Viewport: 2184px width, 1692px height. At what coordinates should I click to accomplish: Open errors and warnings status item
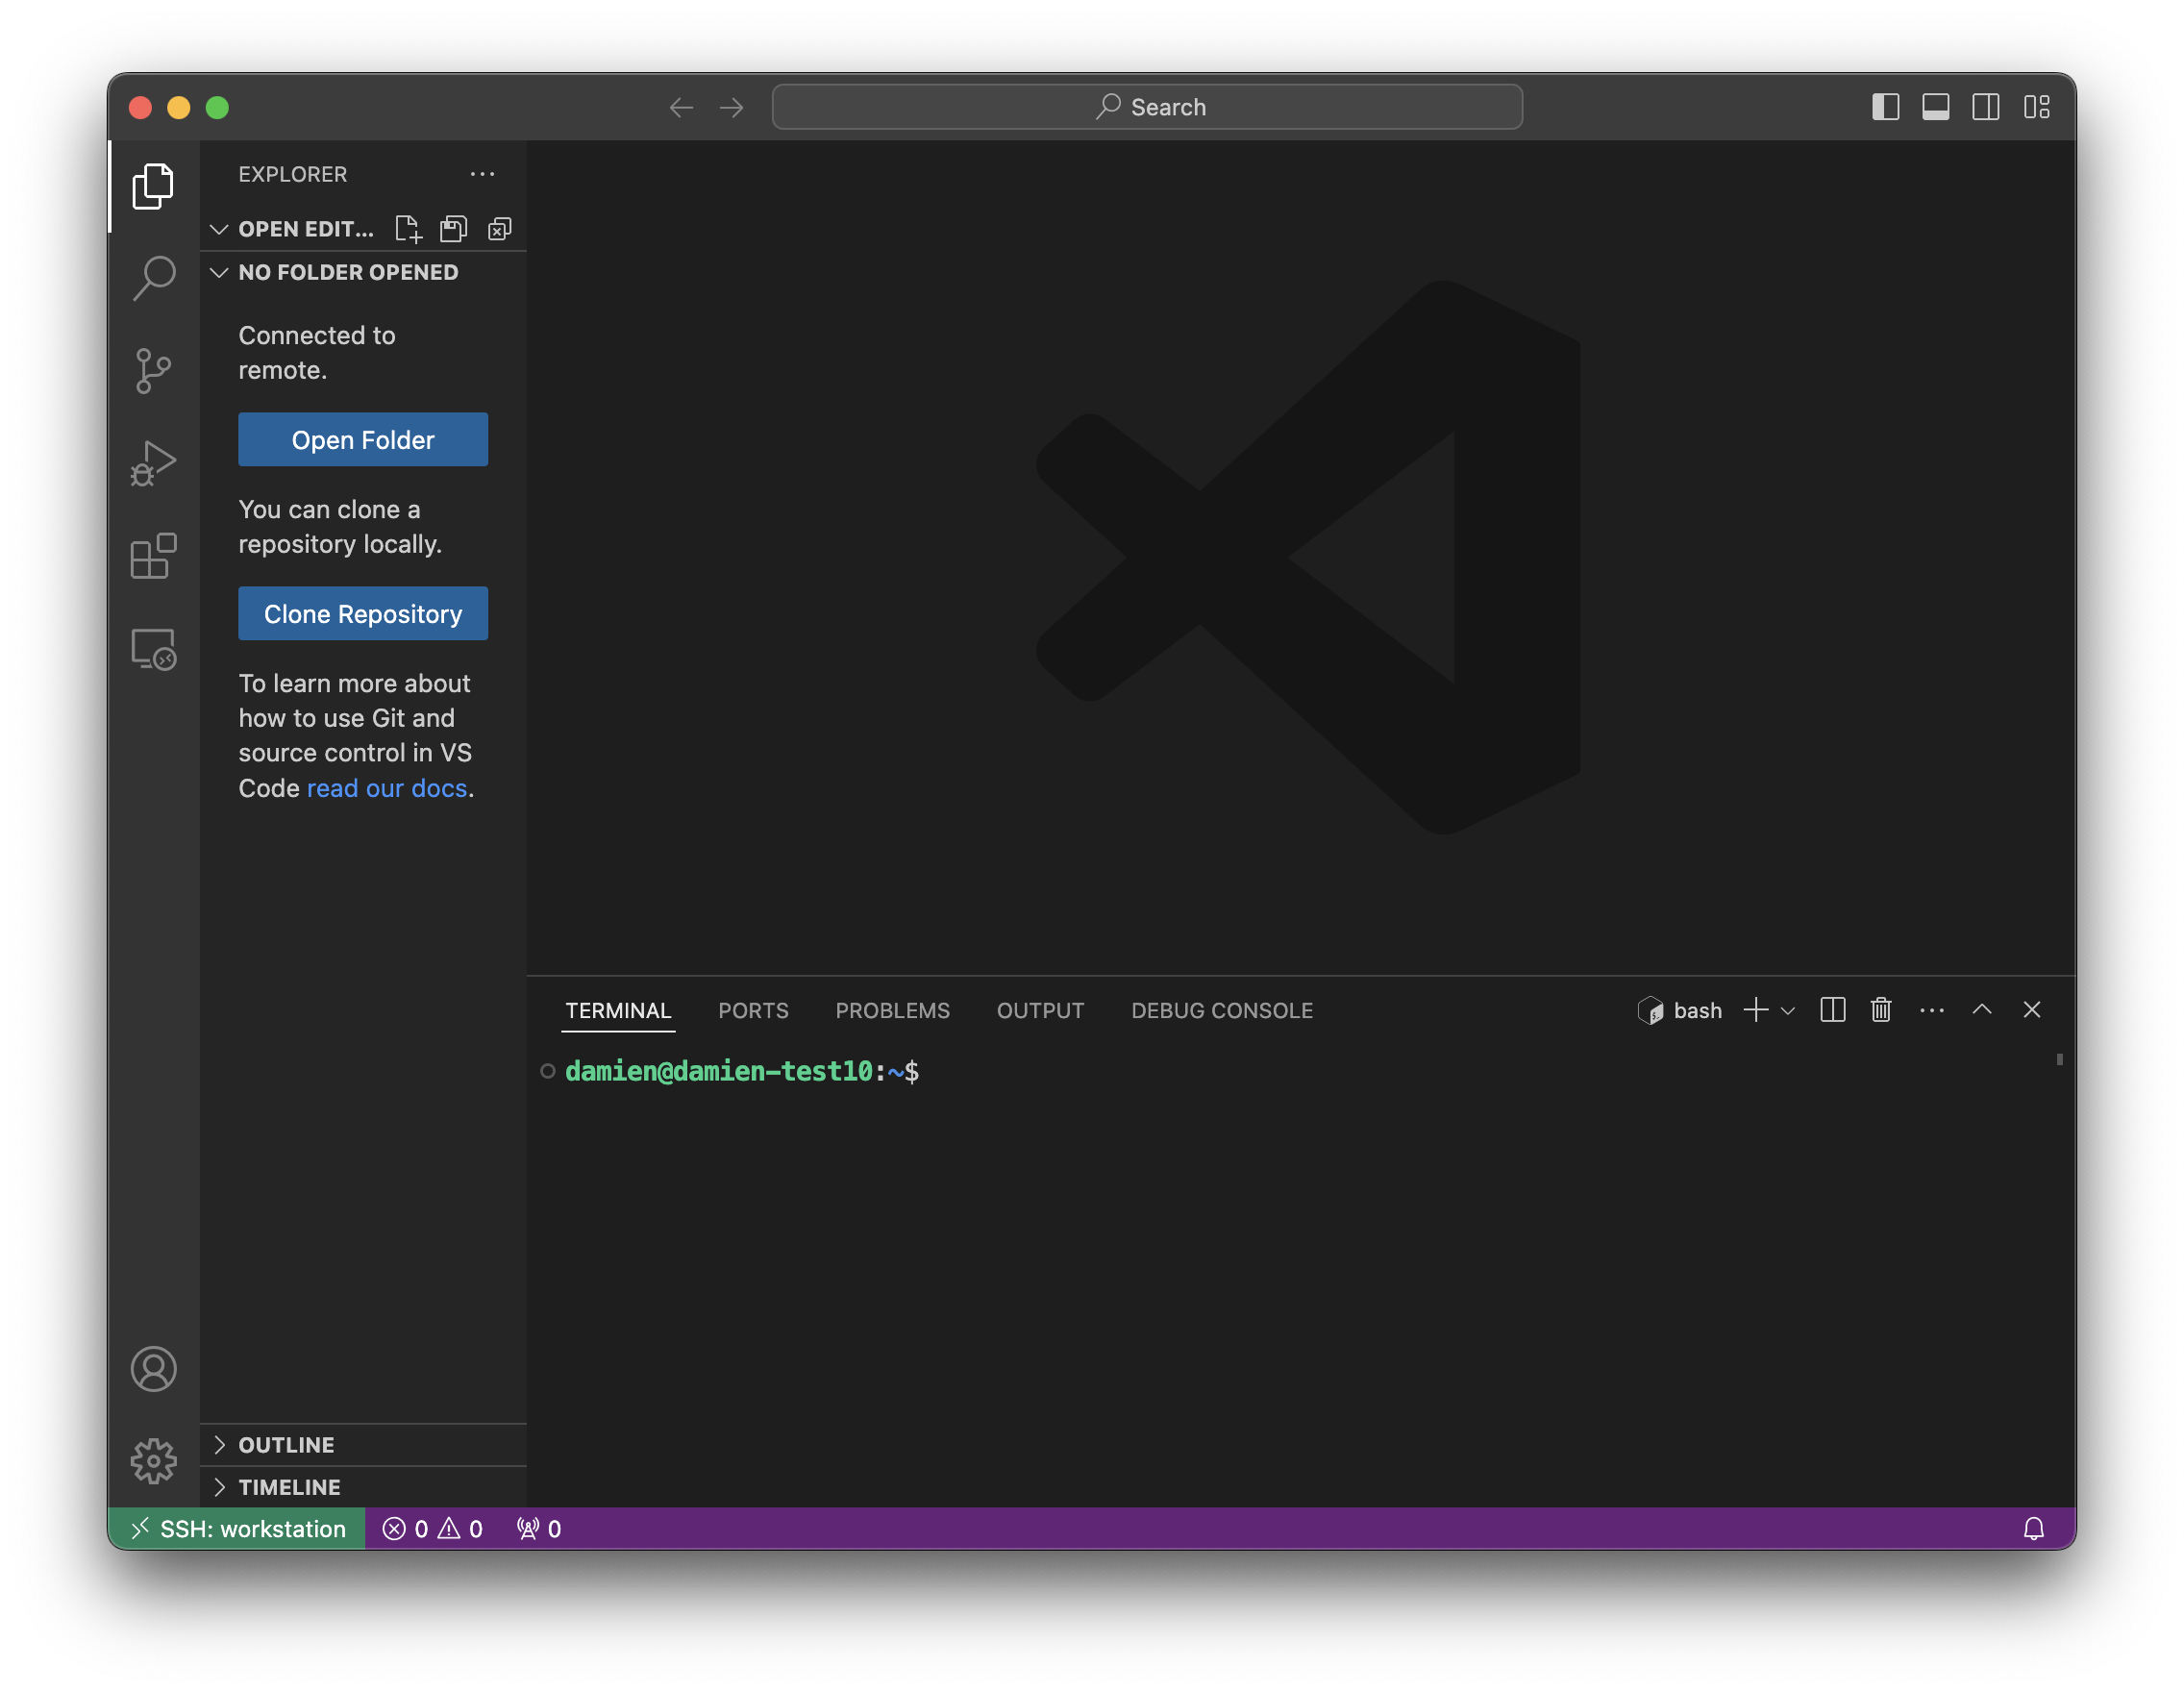(x=433, y=1529)
